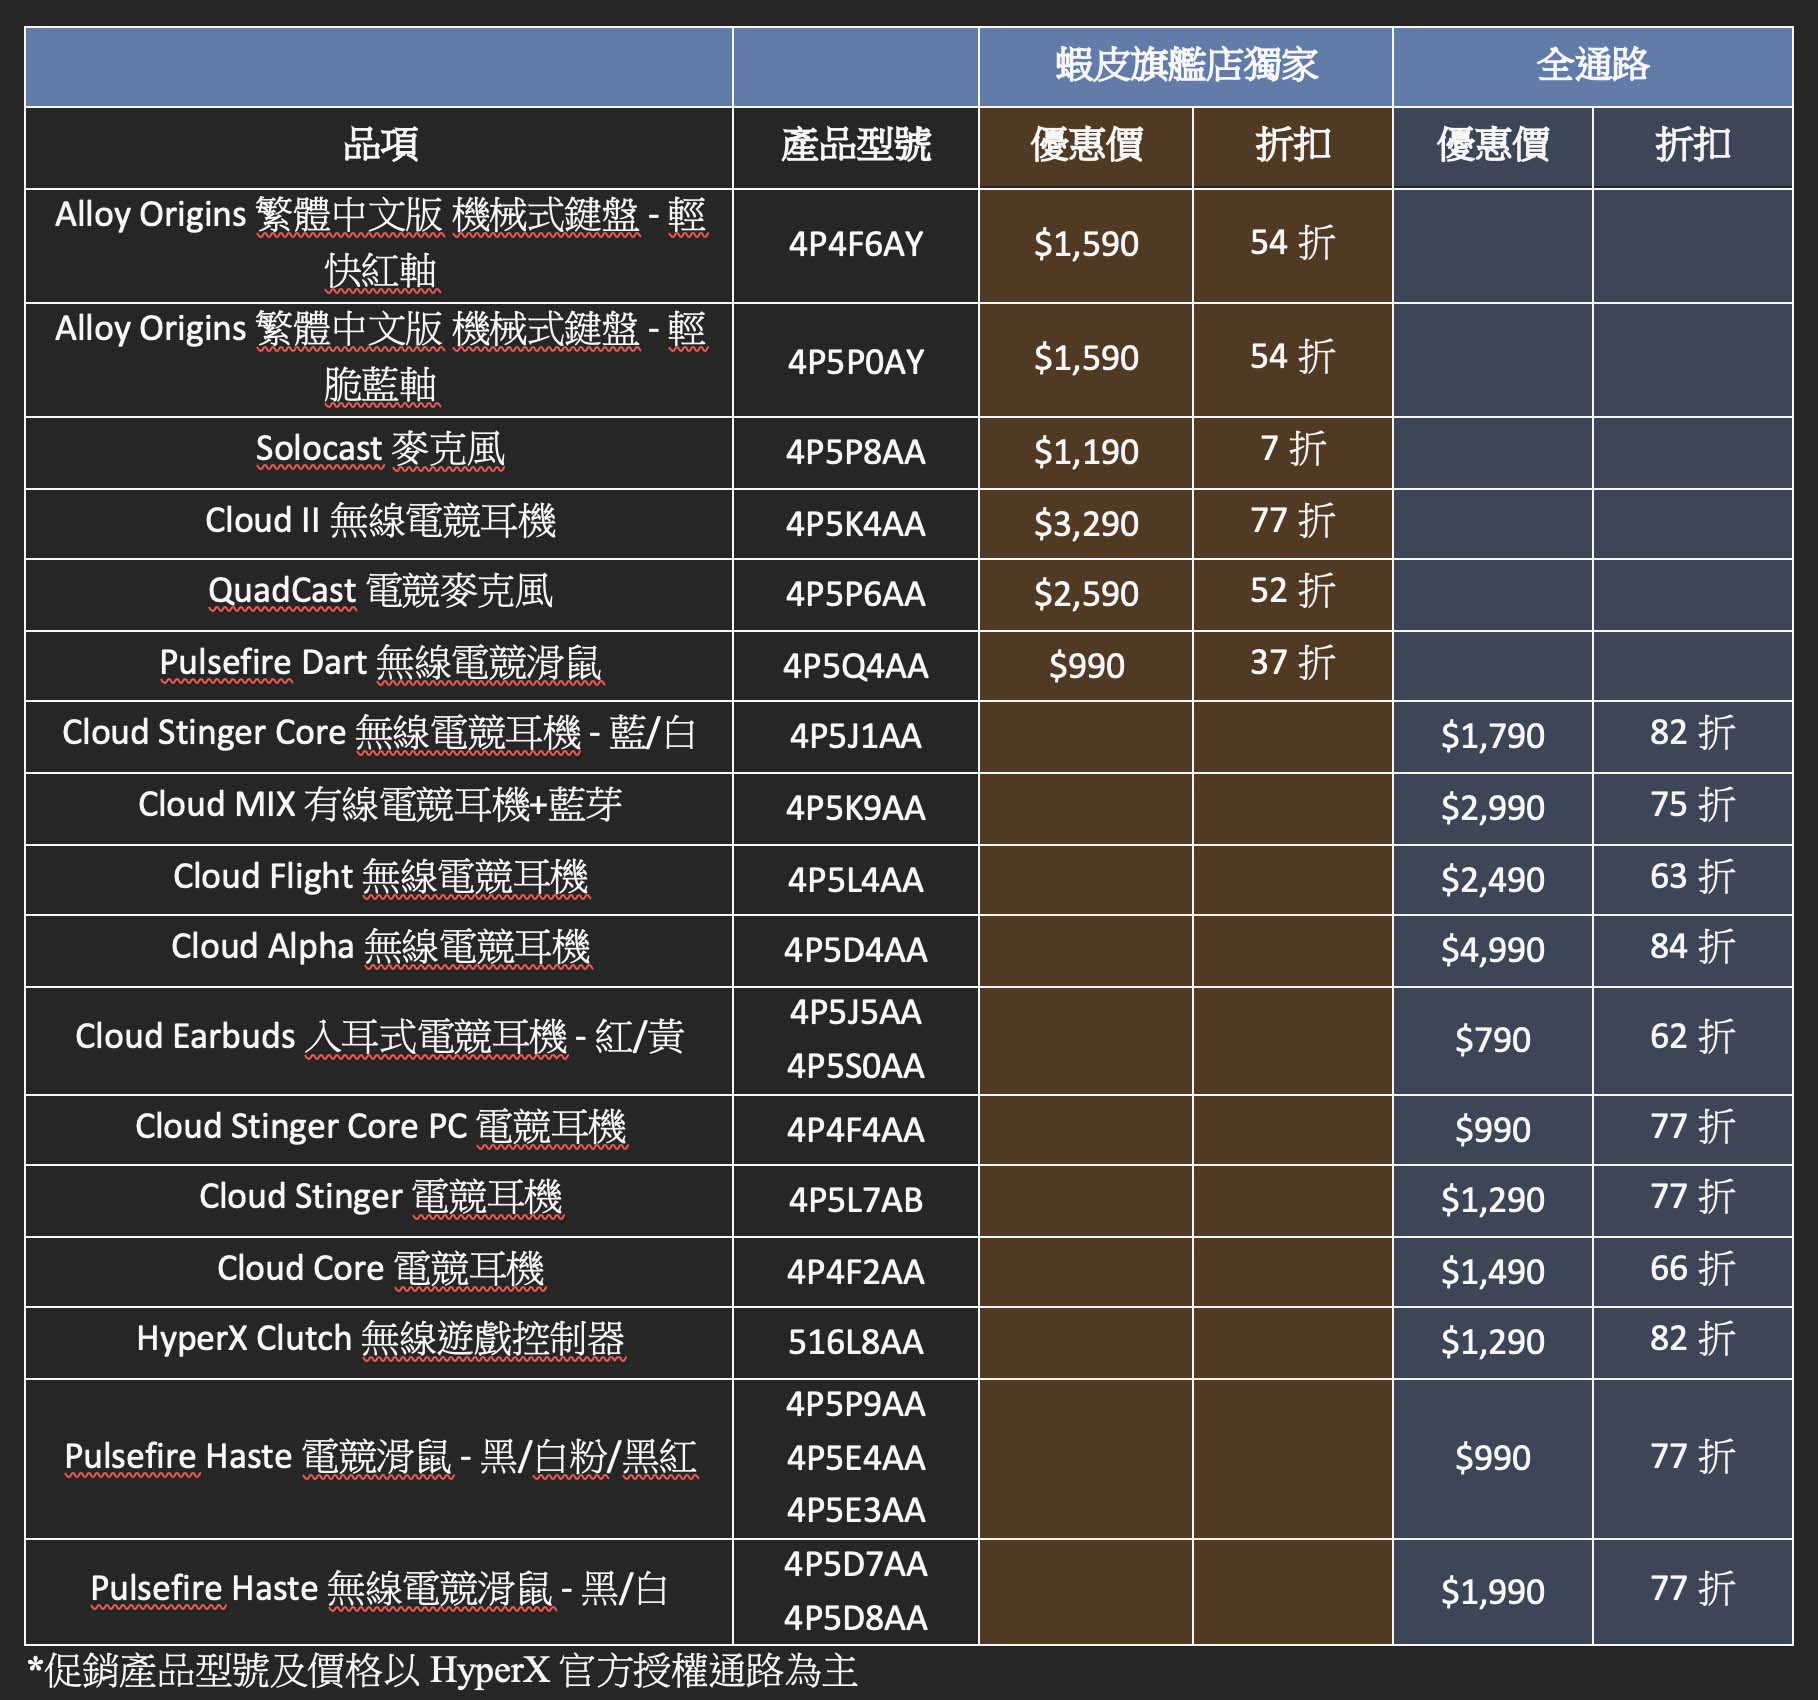Select the Solocast 麥克風 product name
Viewport: 1818px width, 1700px height.
tap(380, 450)
